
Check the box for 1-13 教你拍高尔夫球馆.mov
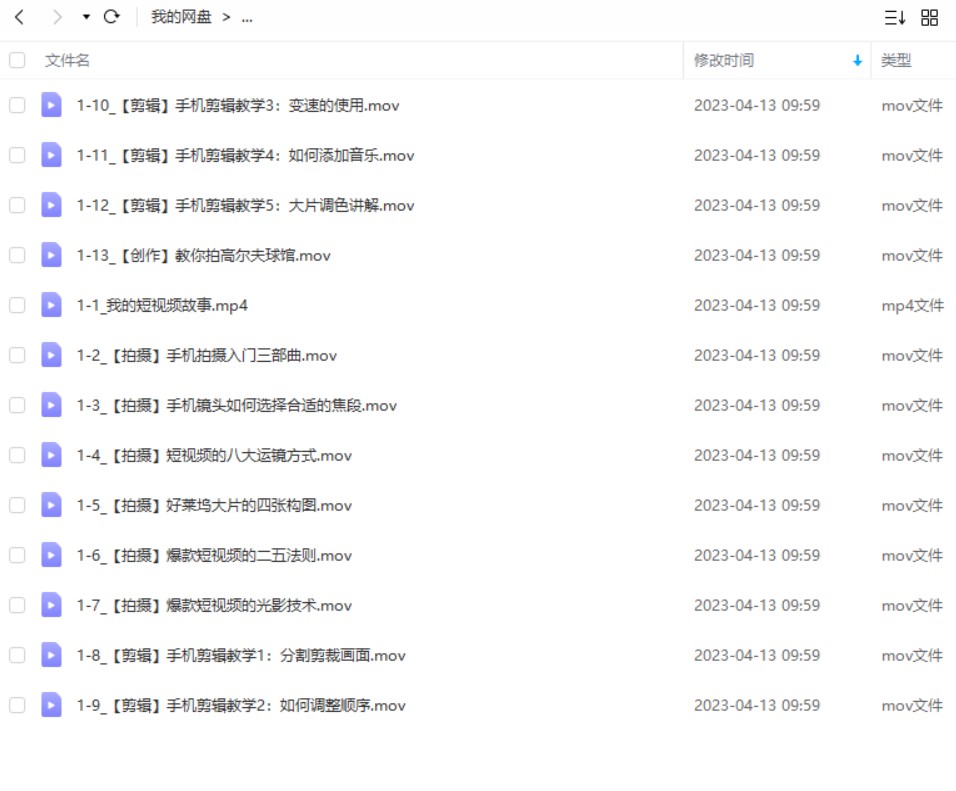[17, 256]
